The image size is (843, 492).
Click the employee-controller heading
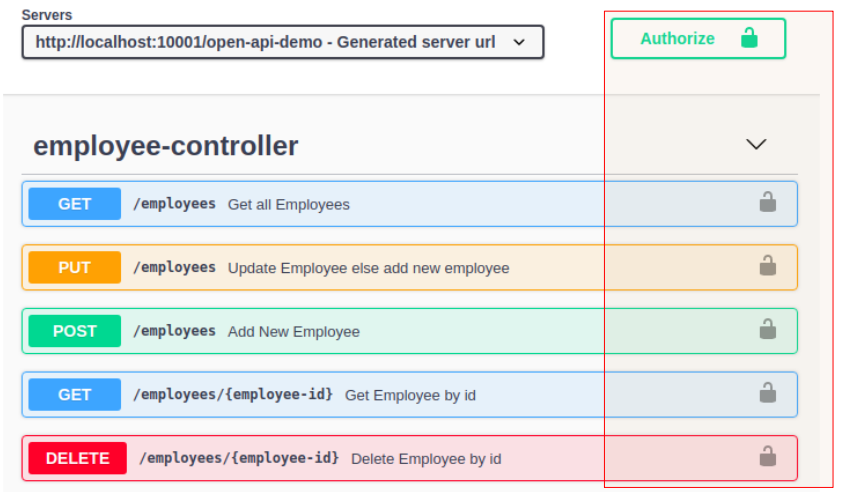(166, 146)
